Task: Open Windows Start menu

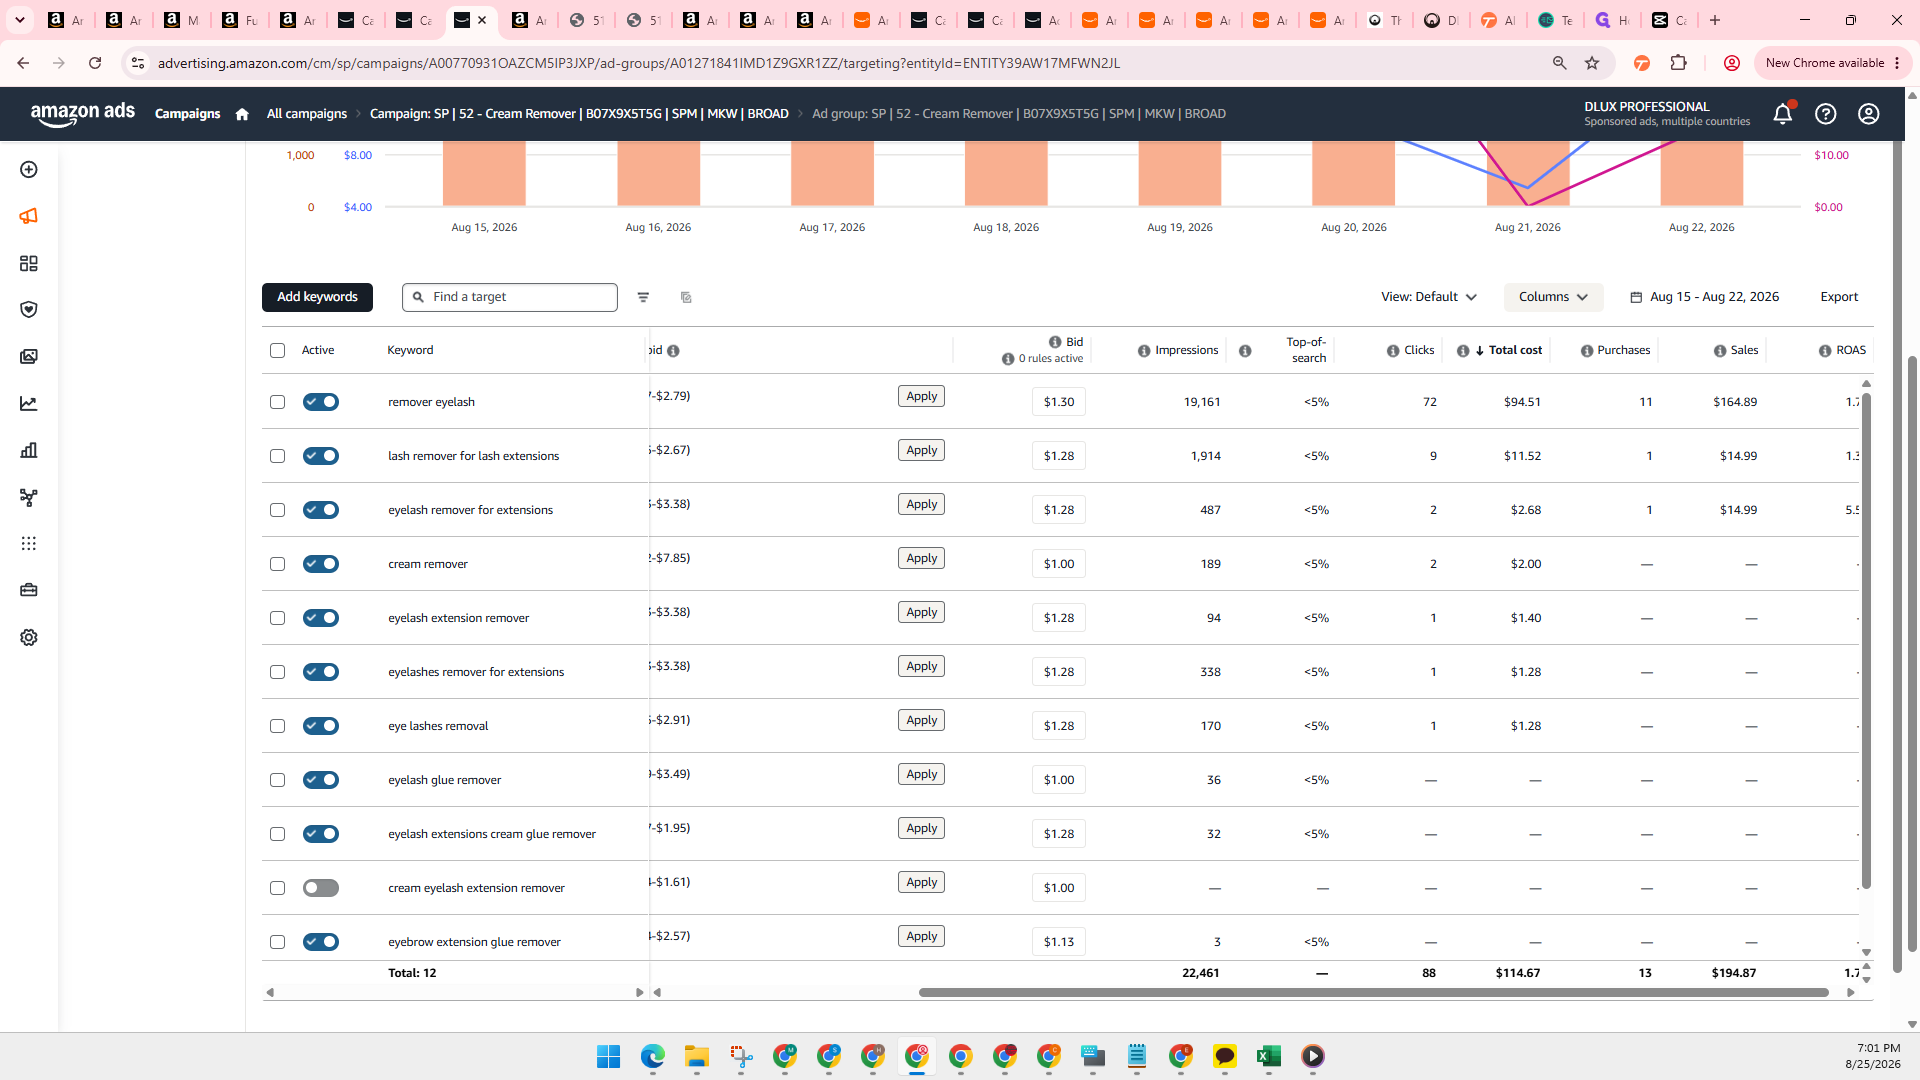Action: 609,1056
